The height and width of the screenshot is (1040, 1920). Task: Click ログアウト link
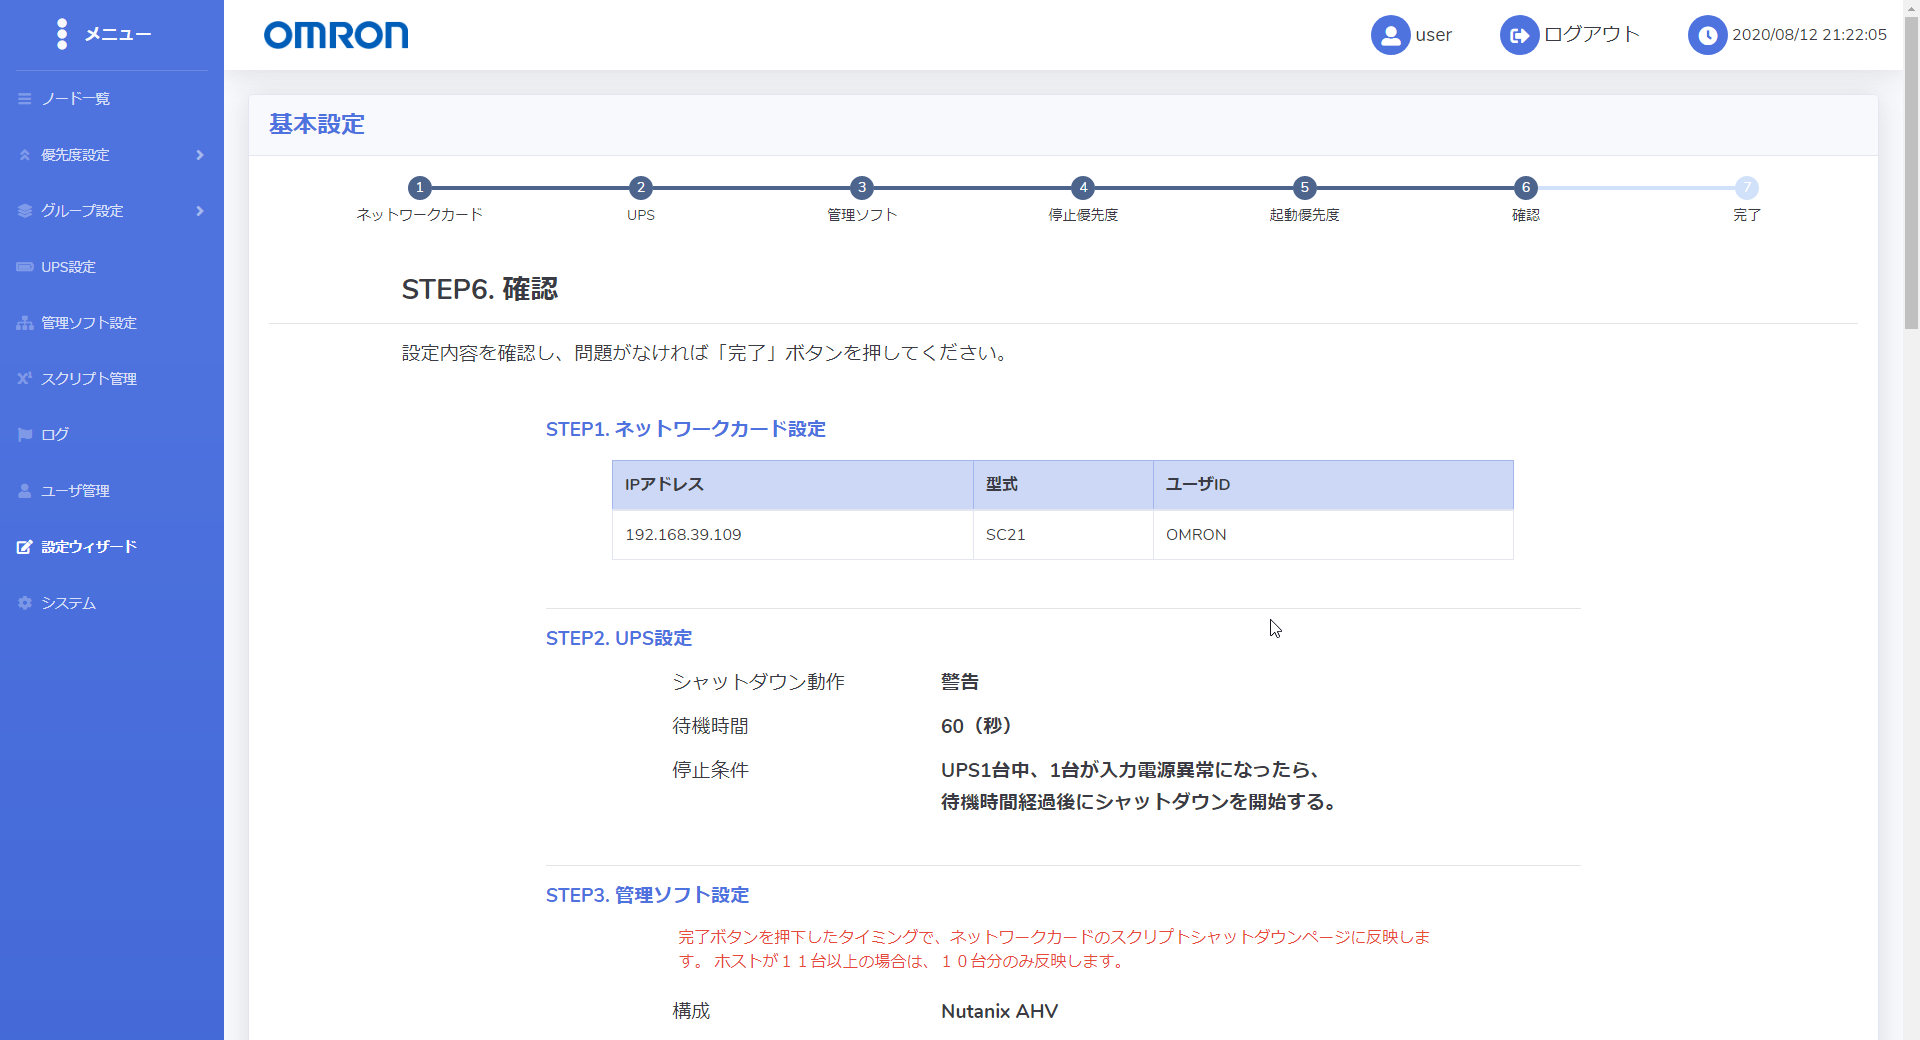[x=1592, y=34]
